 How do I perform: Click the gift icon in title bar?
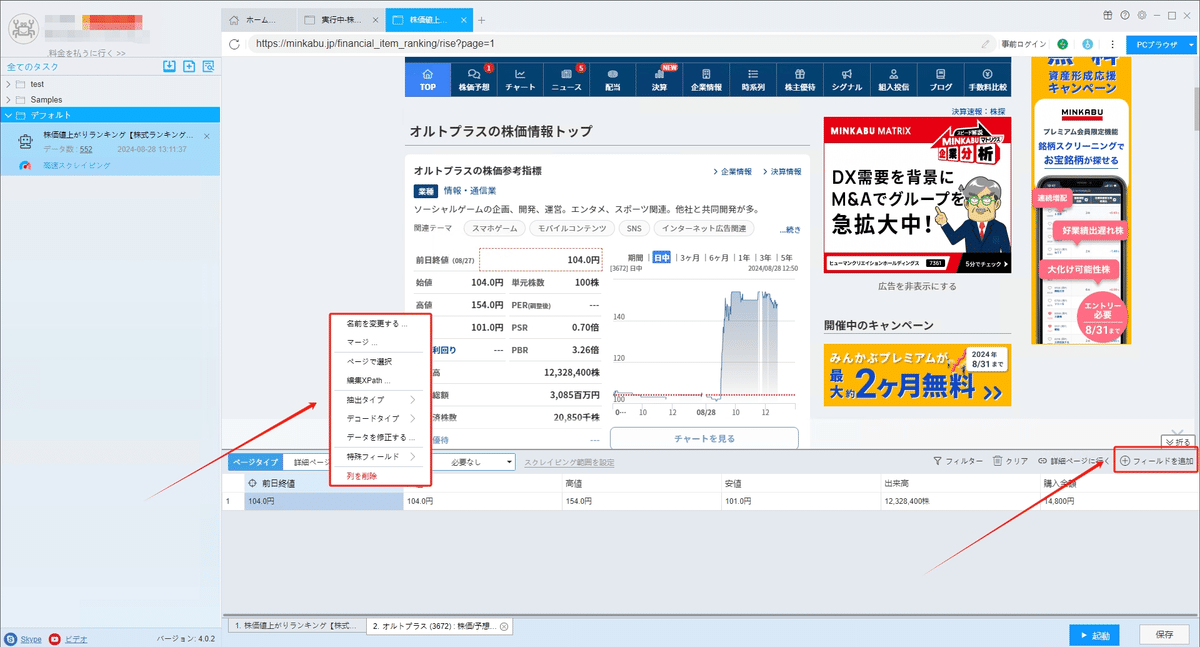point(1108,15)
